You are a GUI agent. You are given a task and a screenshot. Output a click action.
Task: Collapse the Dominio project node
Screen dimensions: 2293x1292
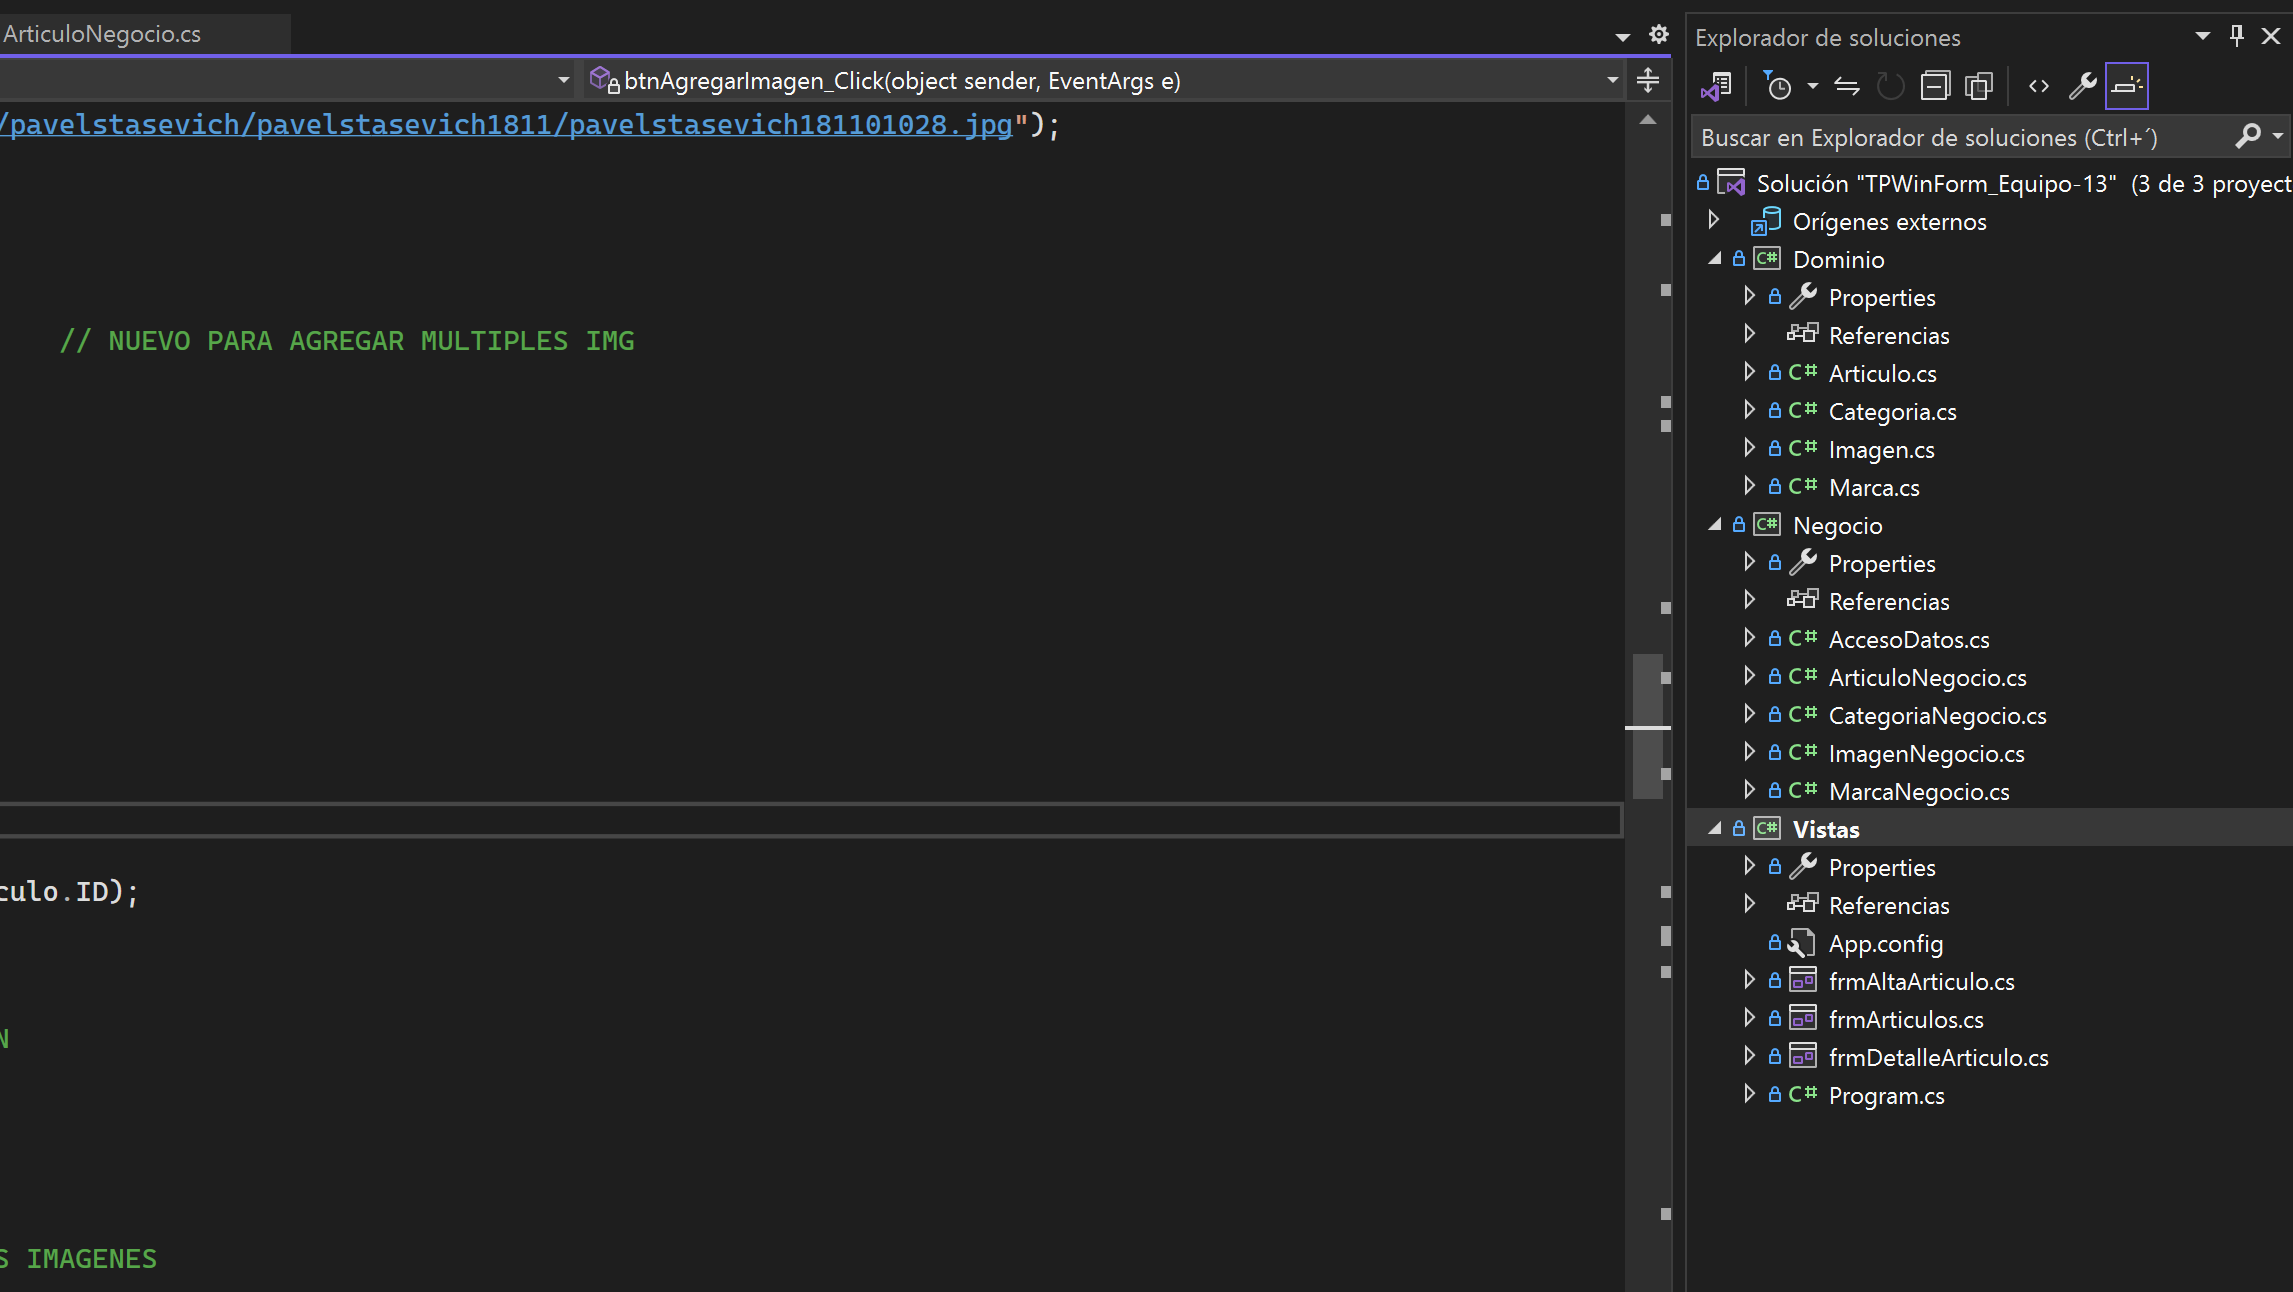[1715, 259]
